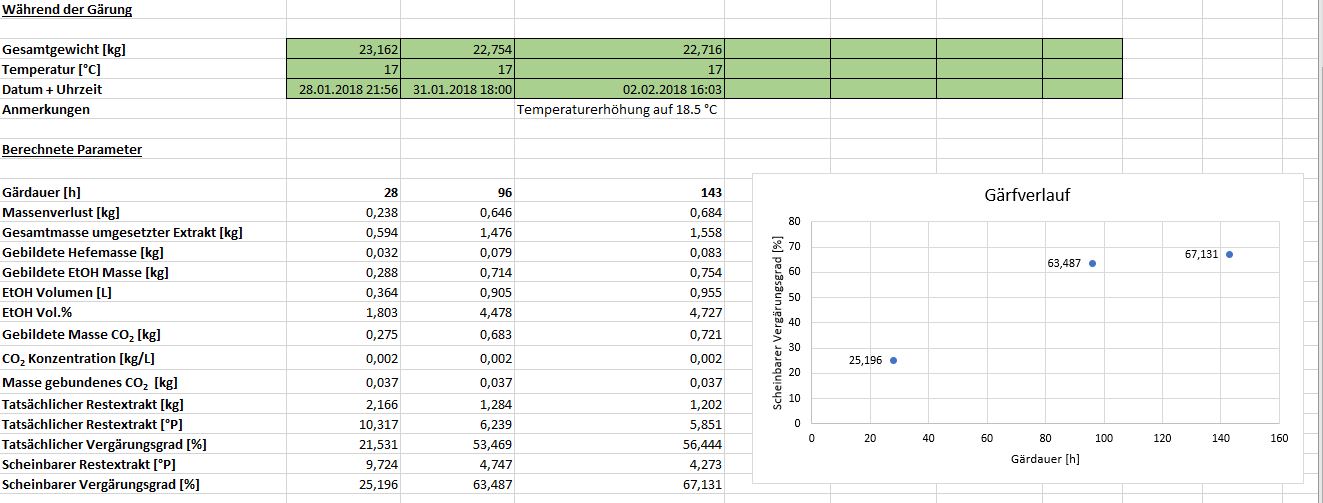Click the chart data point labeled 63,487

1092,264
